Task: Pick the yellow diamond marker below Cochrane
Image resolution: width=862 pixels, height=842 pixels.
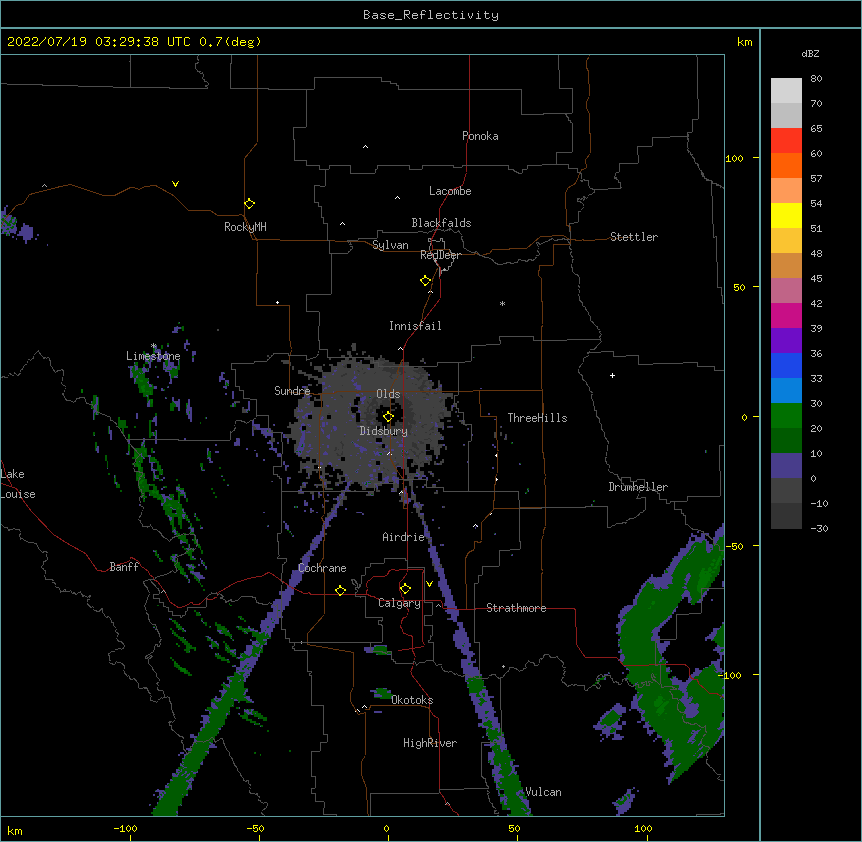Action: [340, 590]
